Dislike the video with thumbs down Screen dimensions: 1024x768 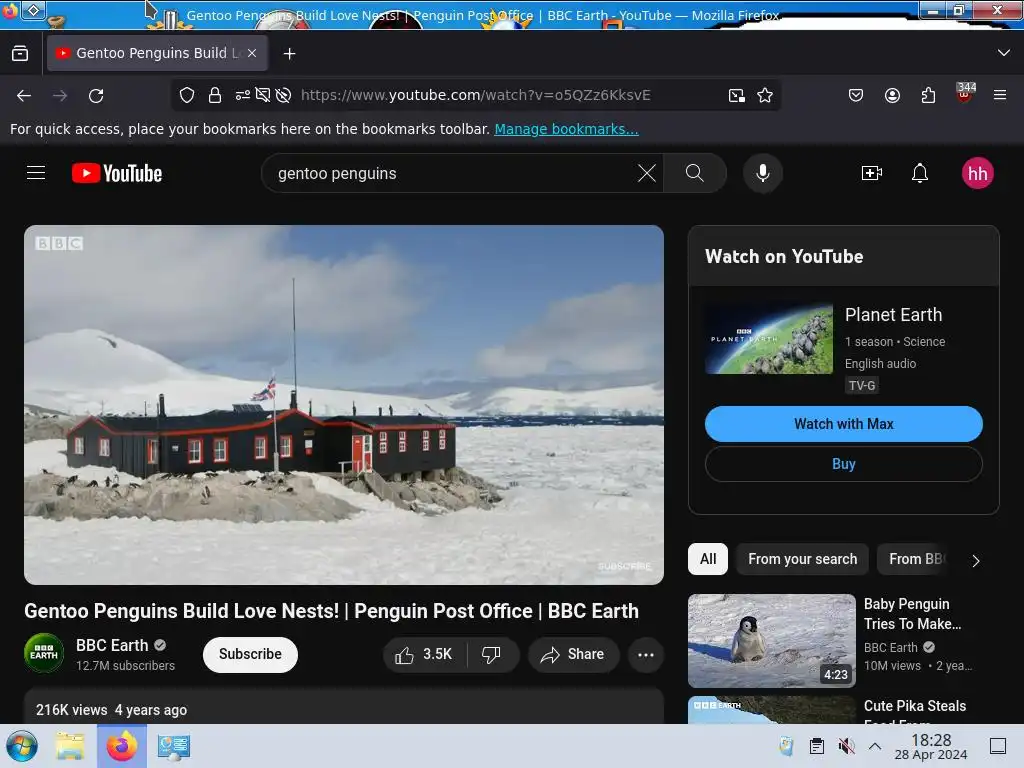point(492,654)
